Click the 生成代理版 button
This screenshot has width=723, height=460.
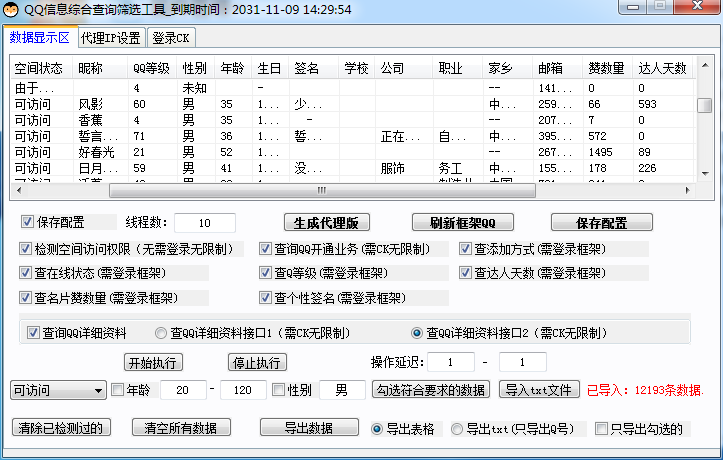pos(326,223)
